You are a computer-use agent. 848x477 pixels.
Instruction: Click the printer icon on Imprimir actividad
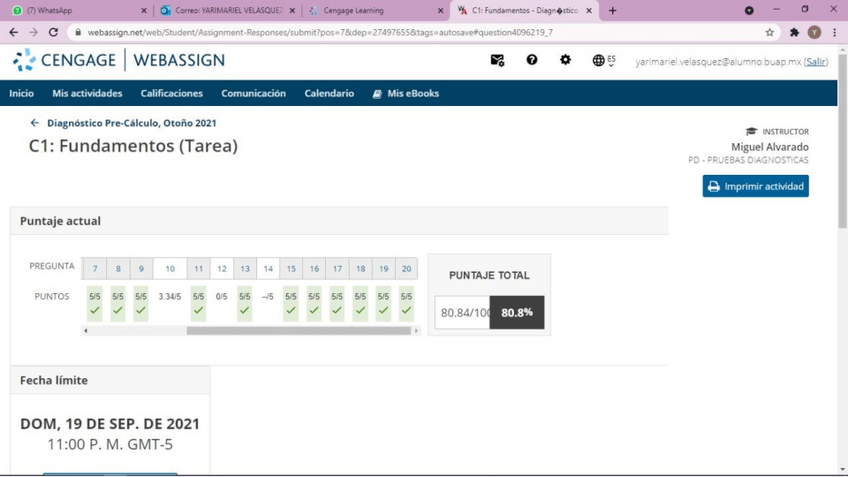pos(714,186)
